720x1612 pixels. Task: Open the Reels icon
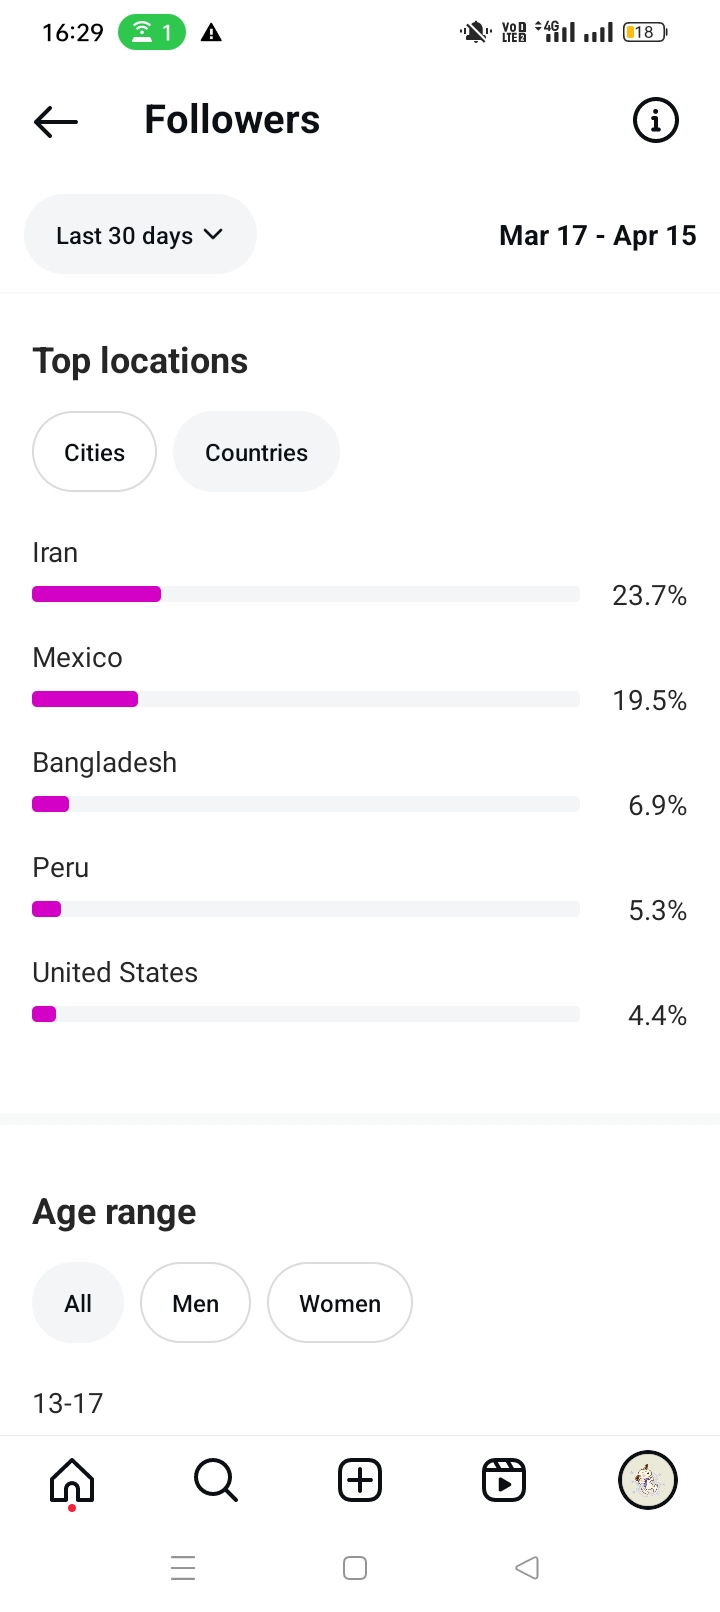[x=504, y=1480]
